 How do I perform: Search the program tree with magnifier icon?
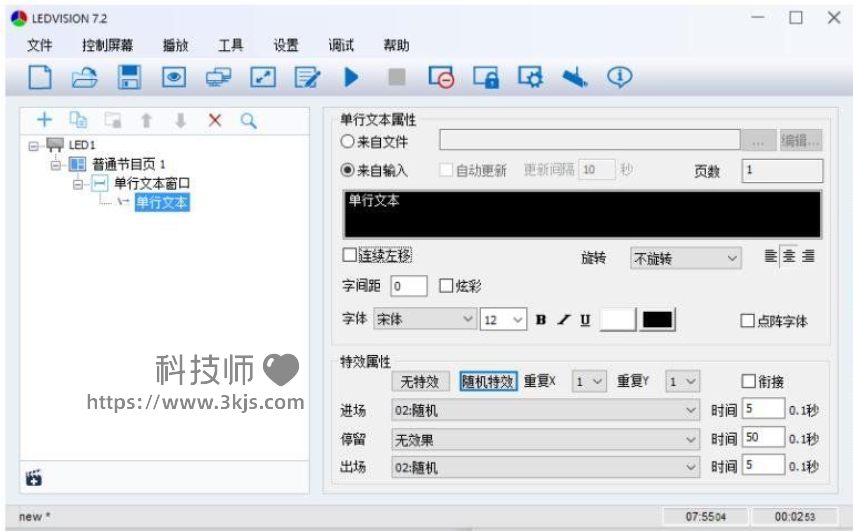249,120
